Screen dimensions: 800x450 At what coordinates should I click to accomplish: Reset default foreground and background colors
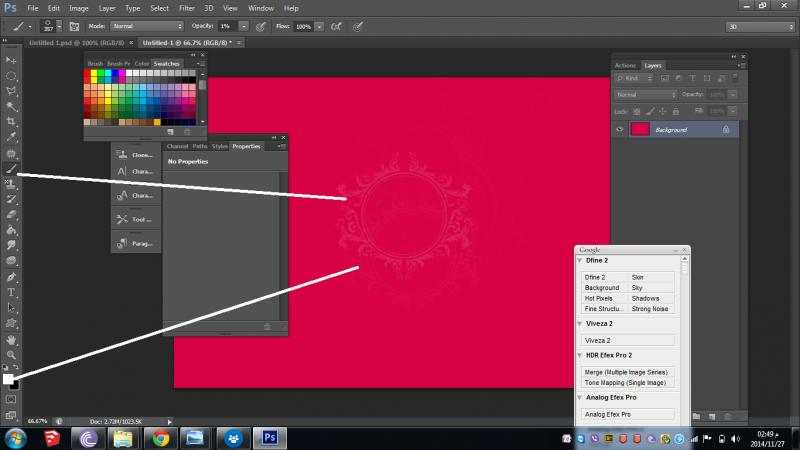5,367
